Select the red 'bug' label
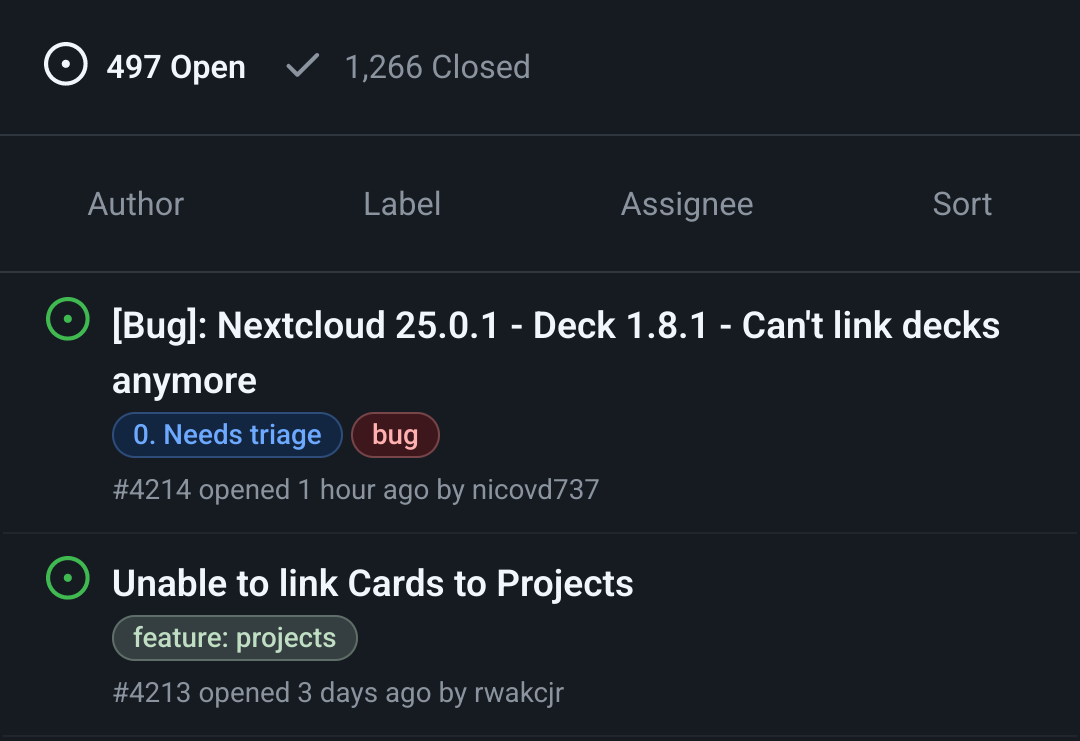This screenshot has height=741, width=1080. pyautogui.click(x=395, y=434)
